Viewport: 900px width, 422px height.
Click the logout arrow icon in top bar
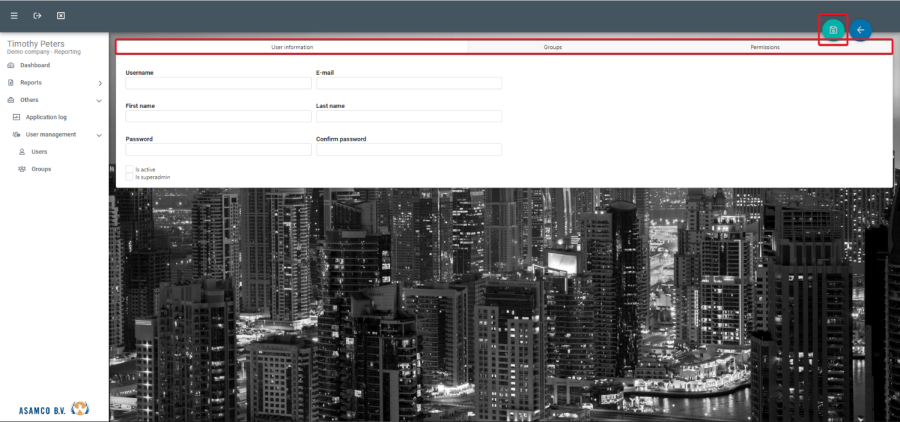click(x=37, y=16)
